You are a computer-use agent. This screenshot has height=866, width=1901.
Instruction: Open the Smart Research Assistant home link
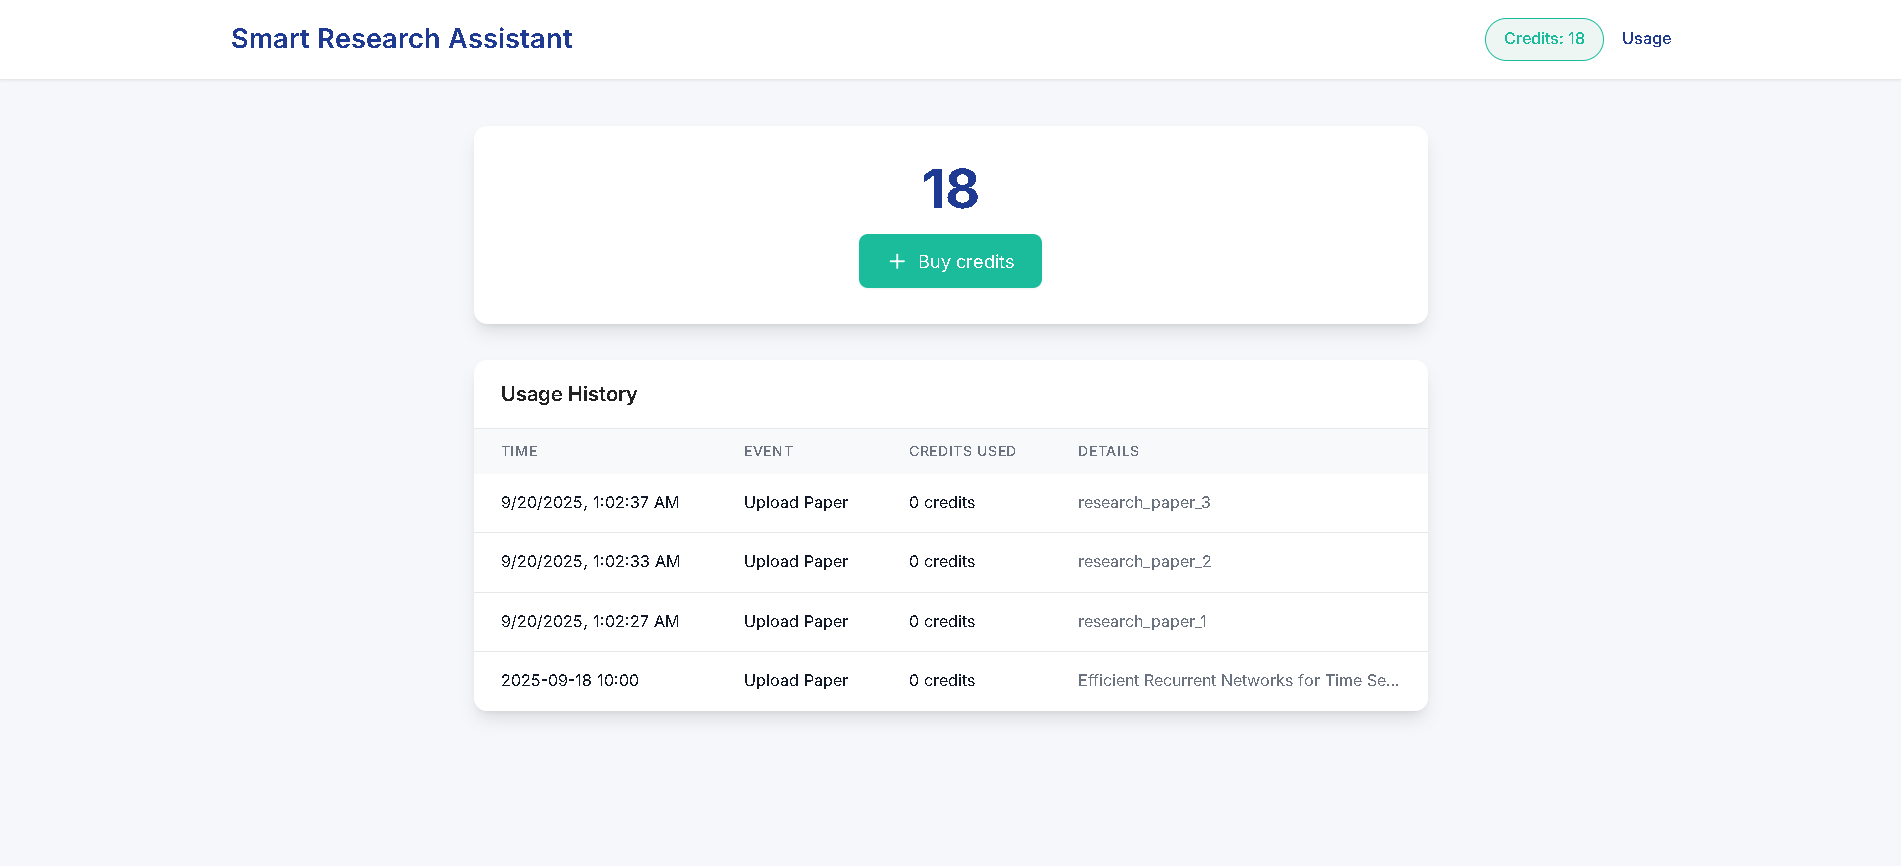(x=401, y=38)
